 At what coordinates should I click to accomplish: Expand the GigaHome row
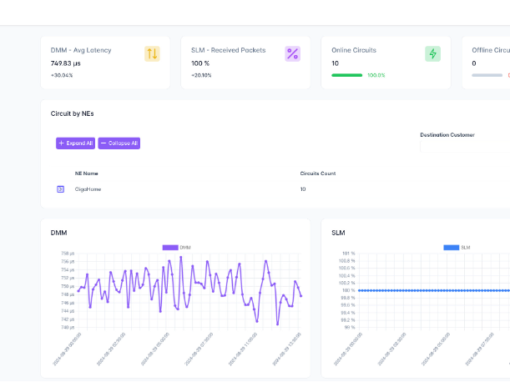60,189
